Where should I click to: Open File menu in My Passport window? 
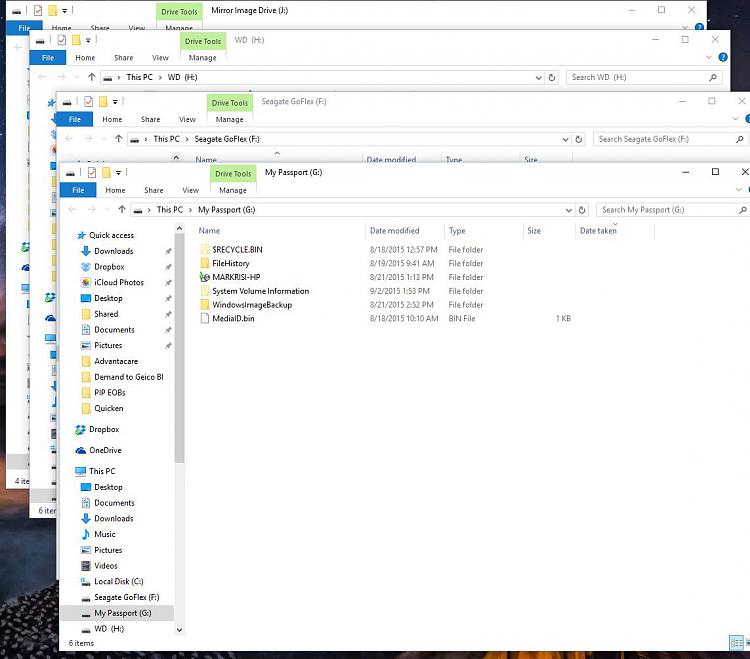pos(78,190)
